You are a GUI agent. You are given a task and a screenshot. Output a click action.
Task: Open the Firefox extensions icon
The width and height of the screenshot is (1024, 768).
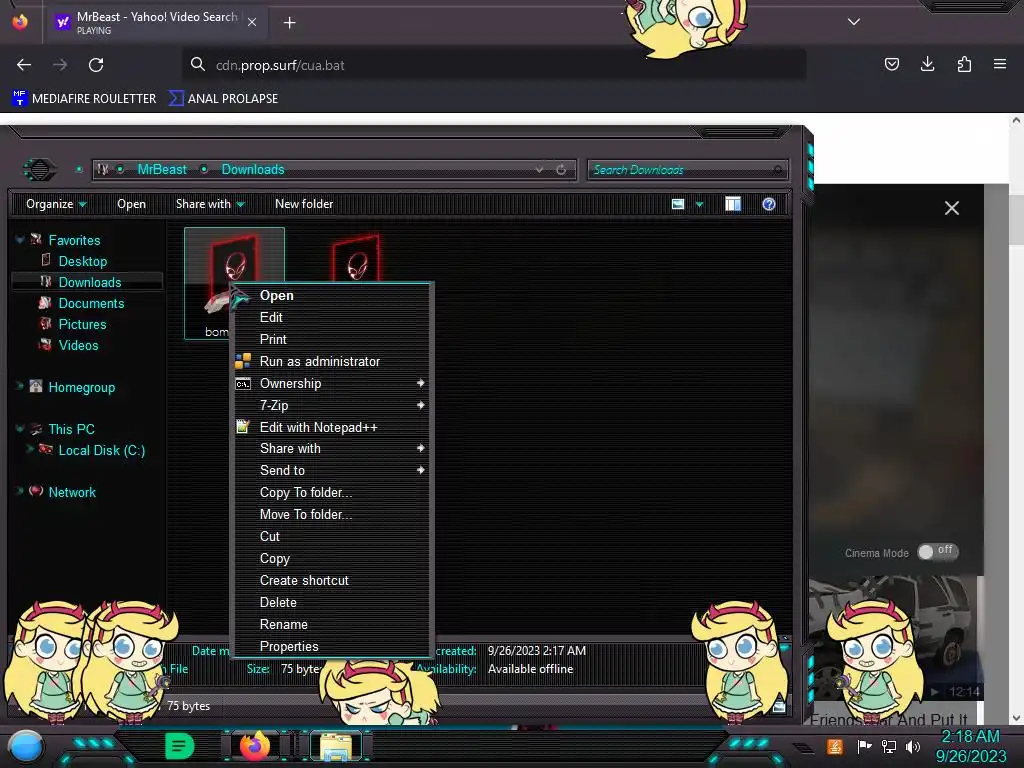(x=964, y=64)
